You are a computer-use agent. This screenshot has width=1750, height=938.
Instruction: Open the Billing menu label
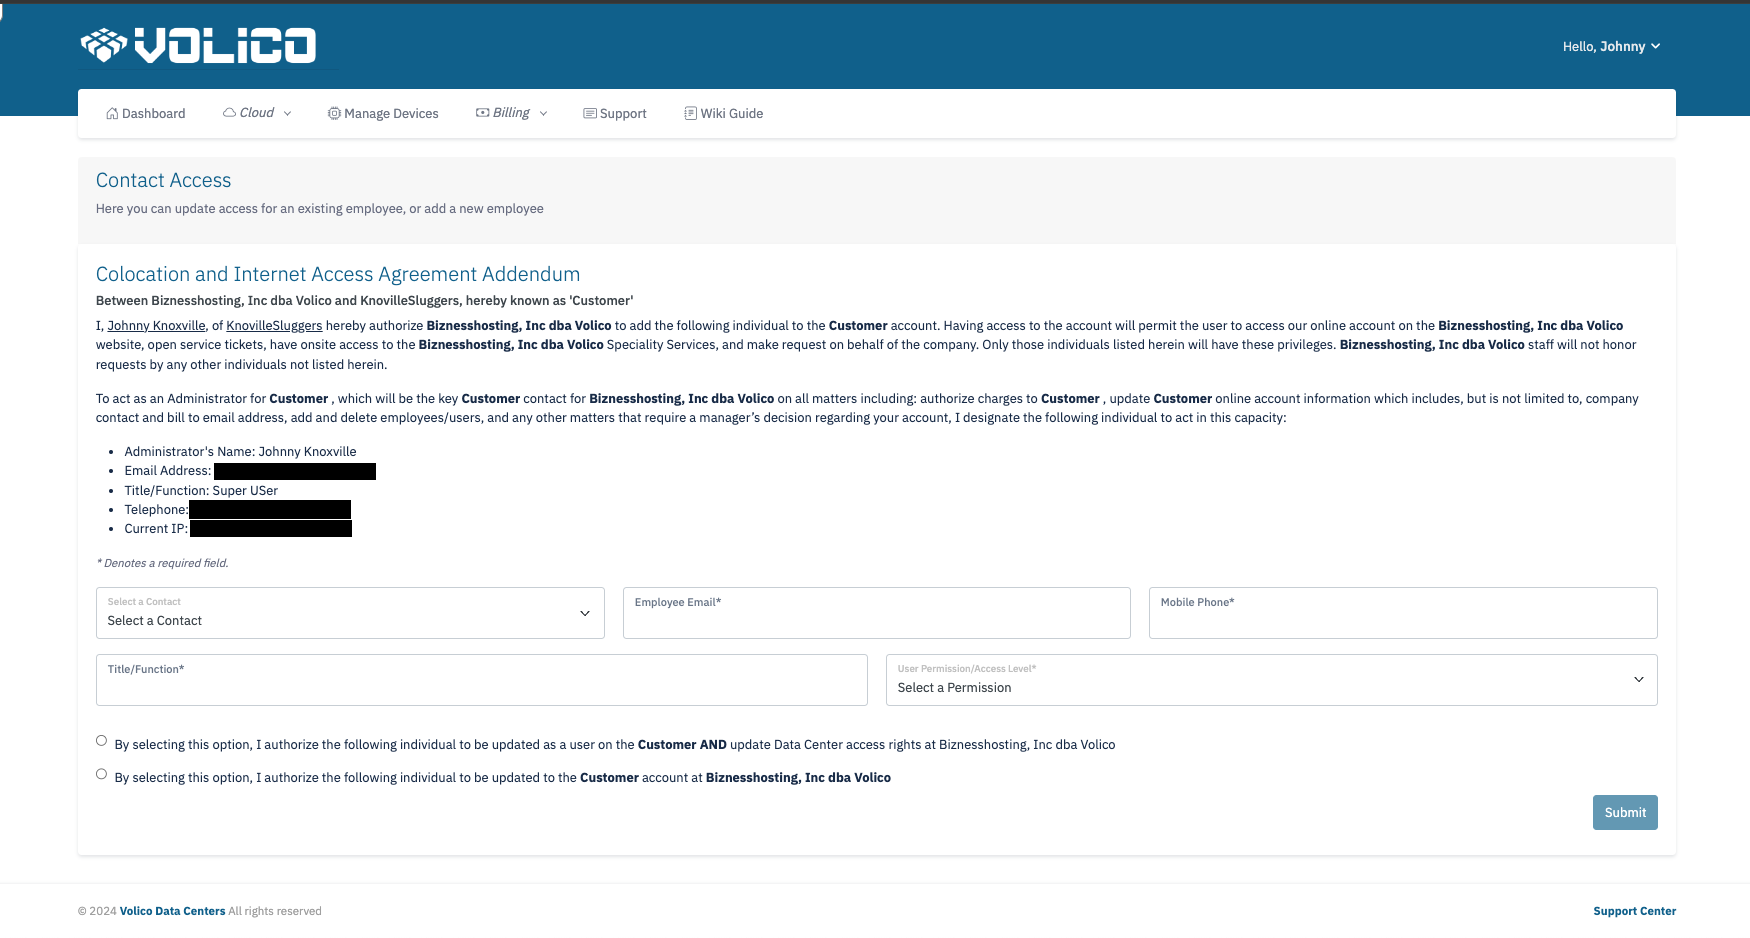point(511,113)
